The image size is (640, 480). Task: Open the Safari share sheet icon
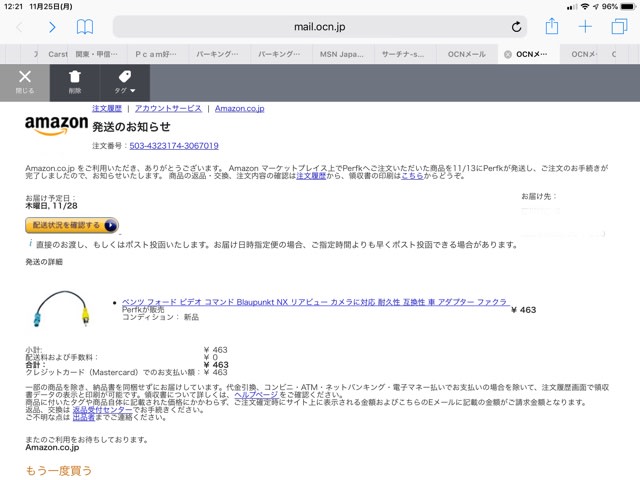pos(552,26)
